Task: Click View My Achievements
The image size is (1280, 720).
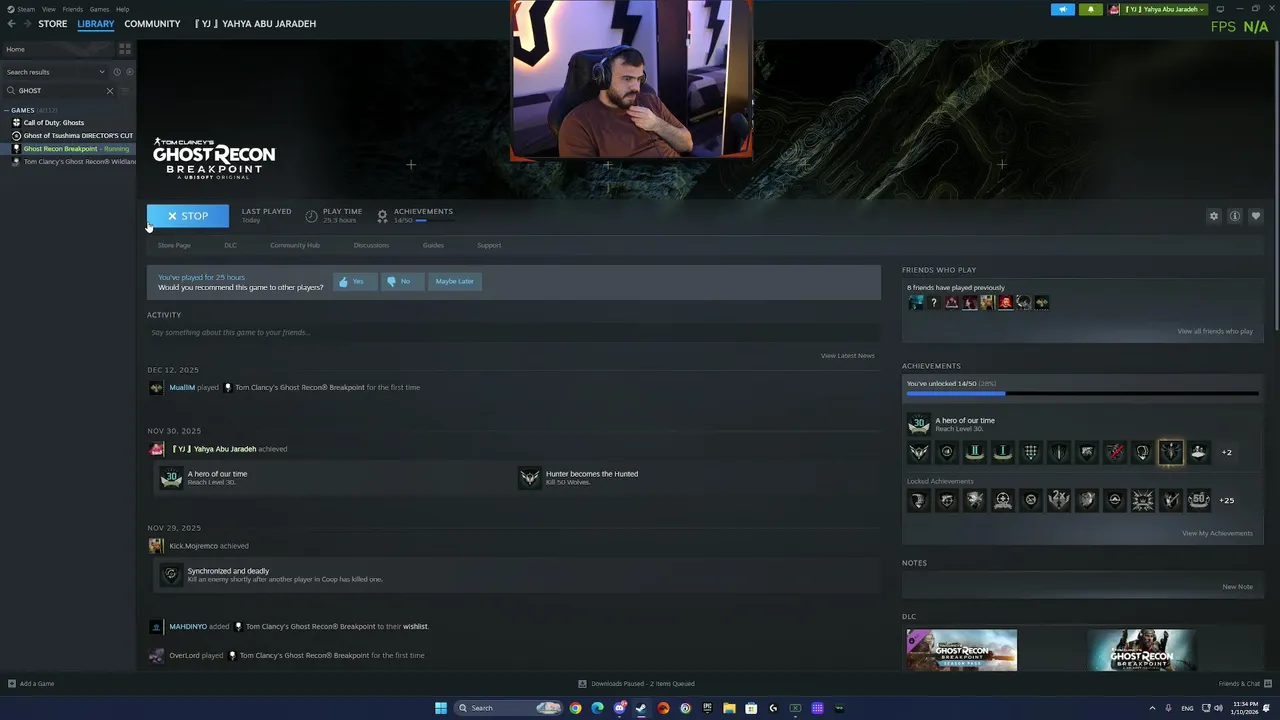Action: click(x=1217, y=533)
